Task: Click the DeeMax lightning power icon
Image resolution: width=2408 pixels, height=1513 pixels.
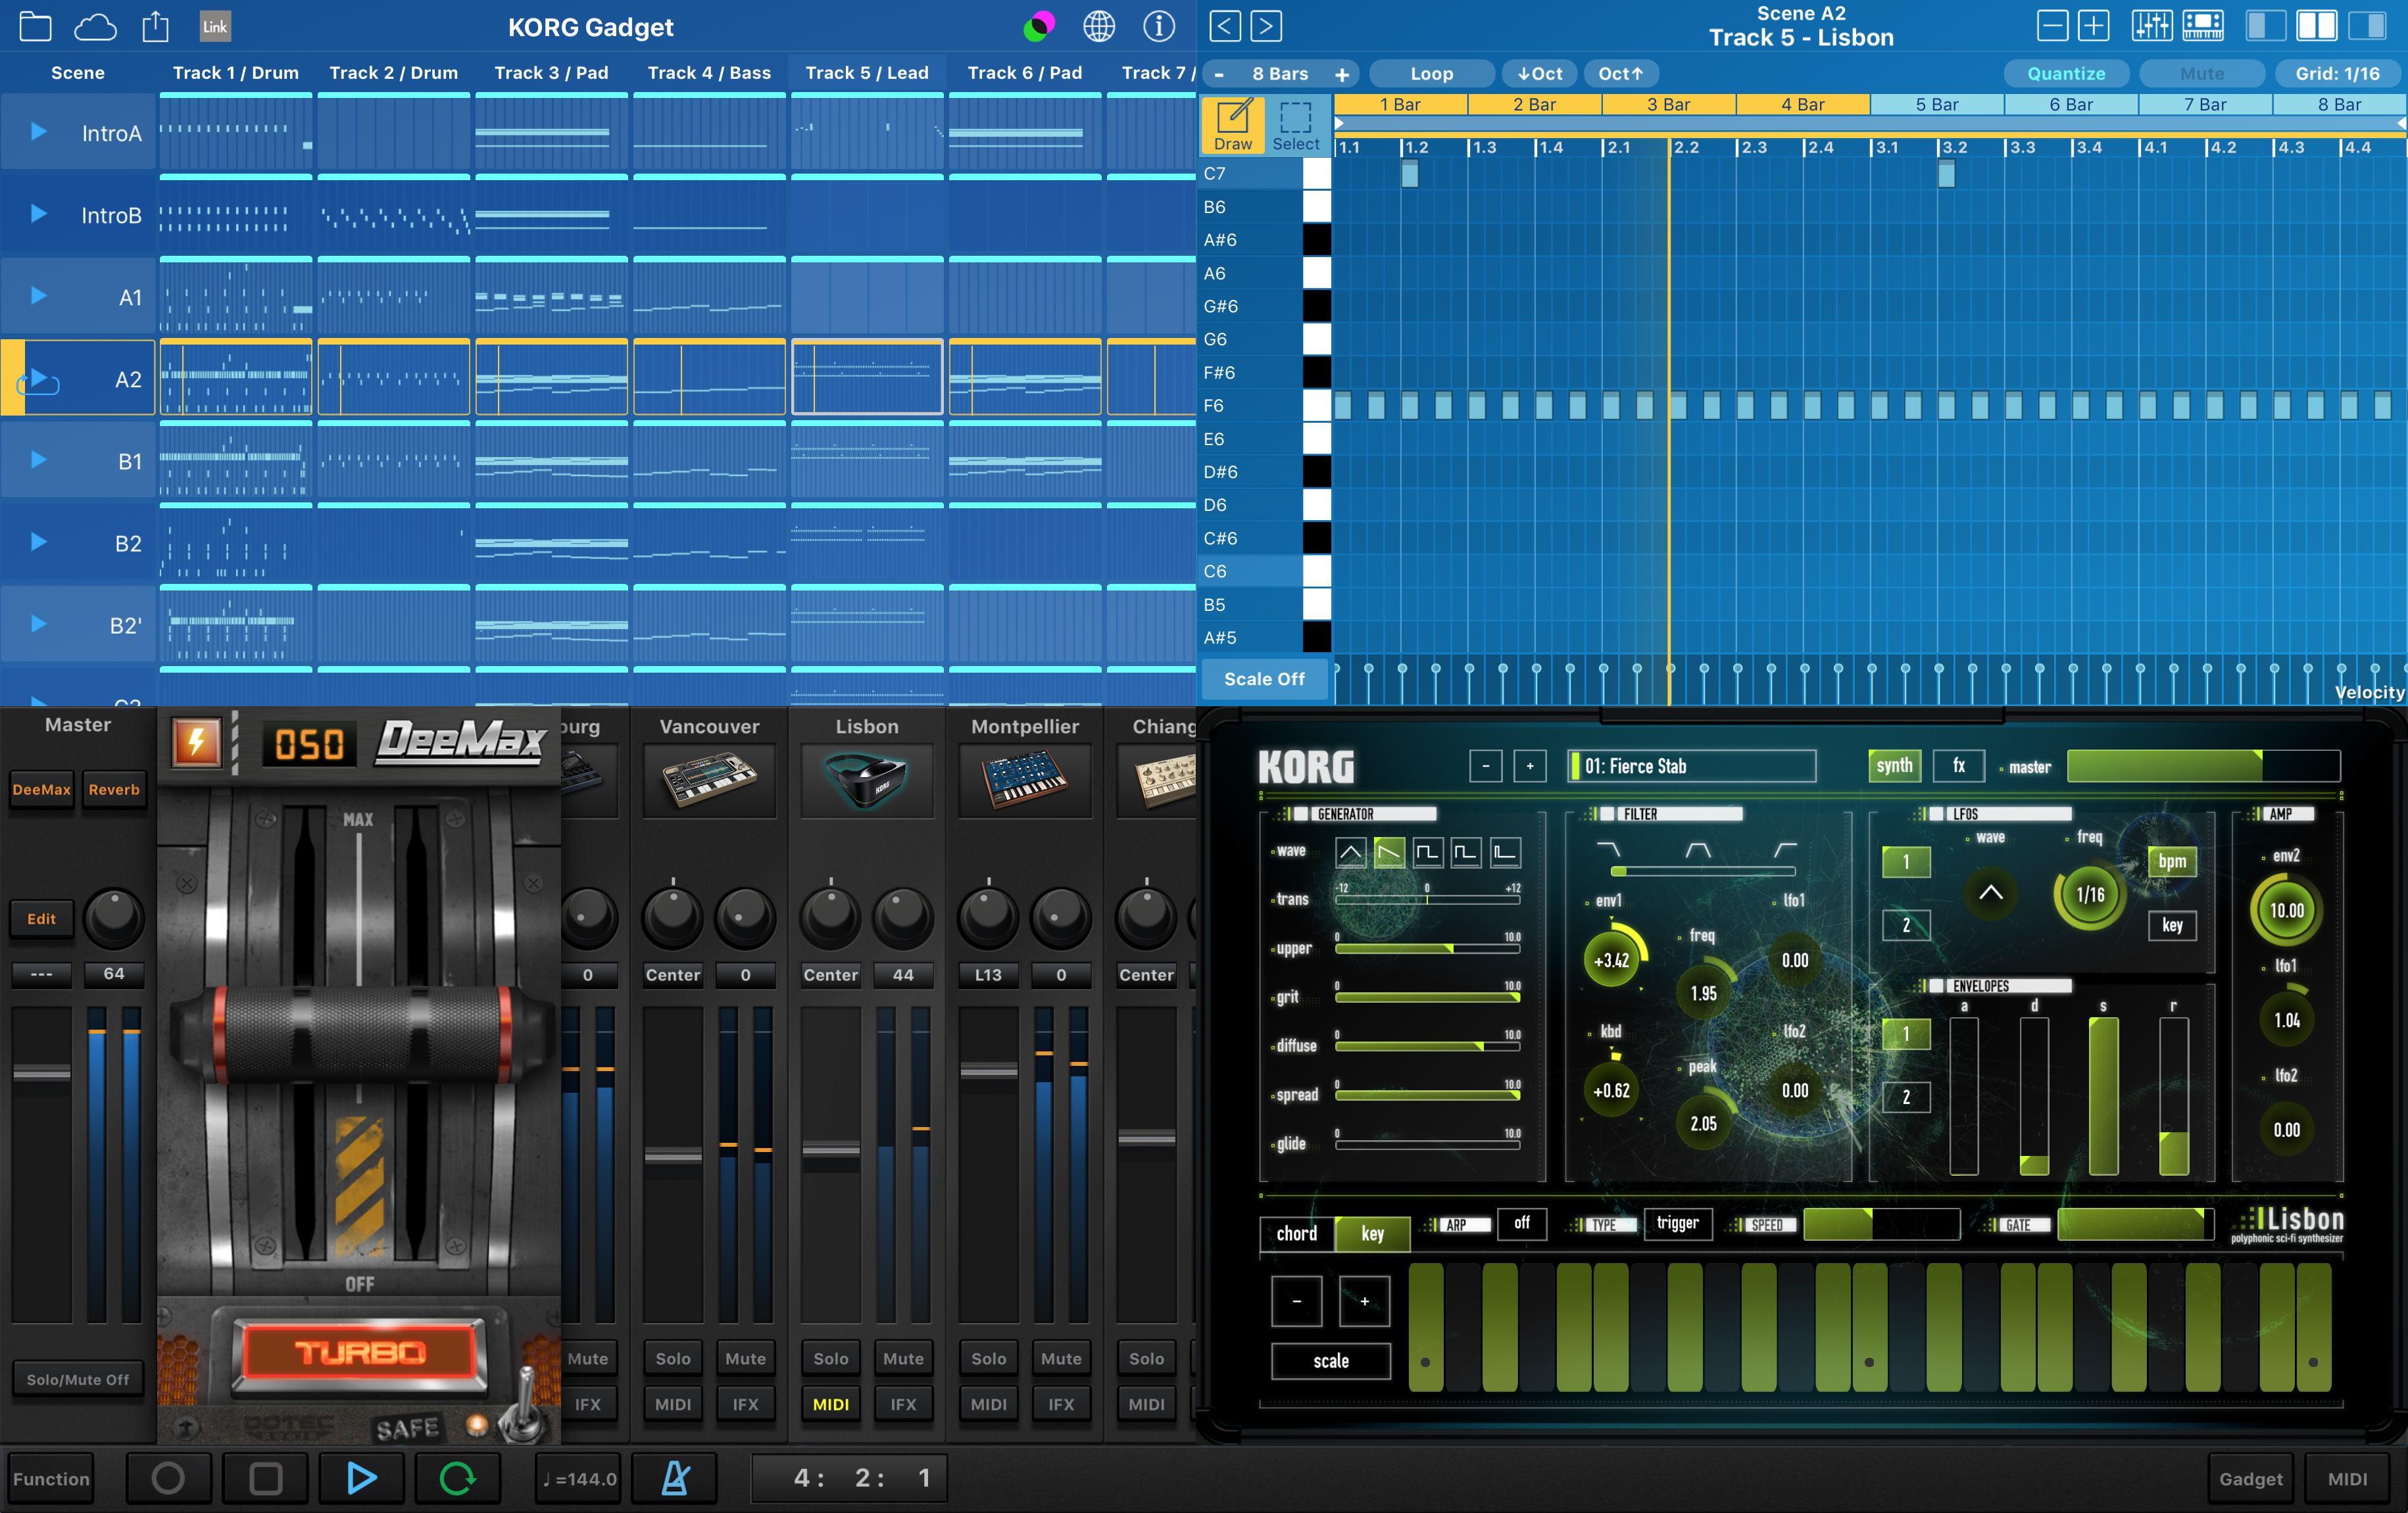Action: coord(196,743)
